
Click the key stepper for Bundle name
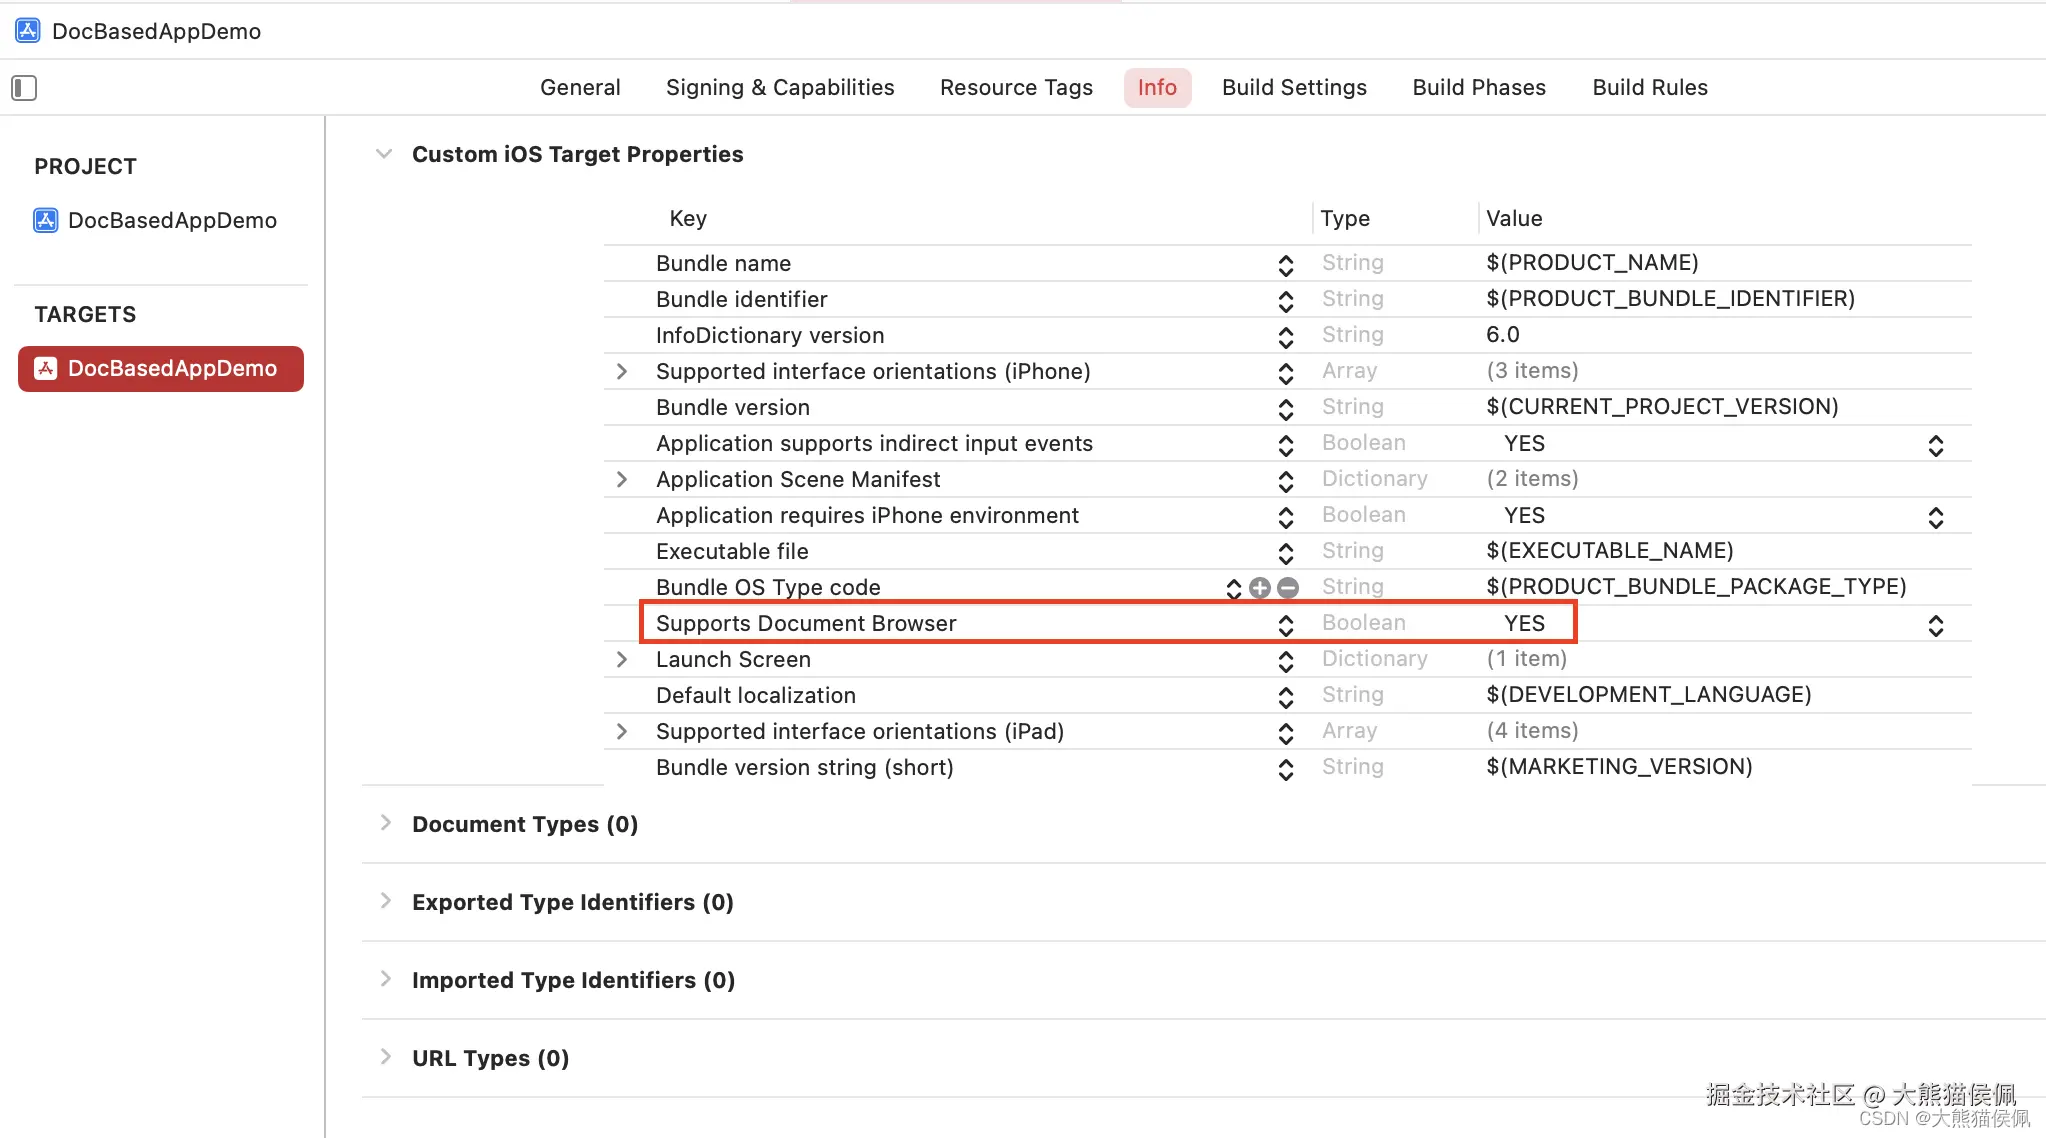pyautogui.click(x=1286, y=265)
